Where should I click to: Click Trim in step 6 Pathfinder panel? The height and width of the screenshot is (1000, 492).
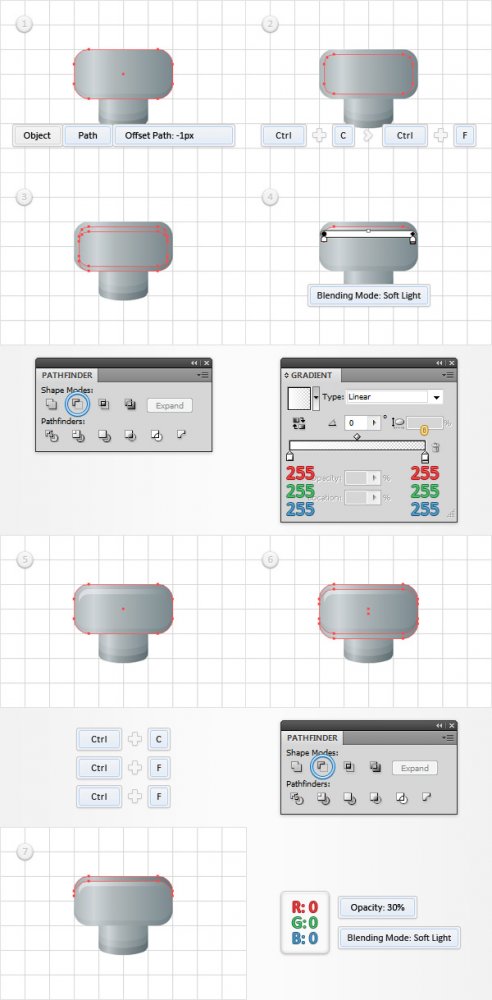click(x=324, y=797)
